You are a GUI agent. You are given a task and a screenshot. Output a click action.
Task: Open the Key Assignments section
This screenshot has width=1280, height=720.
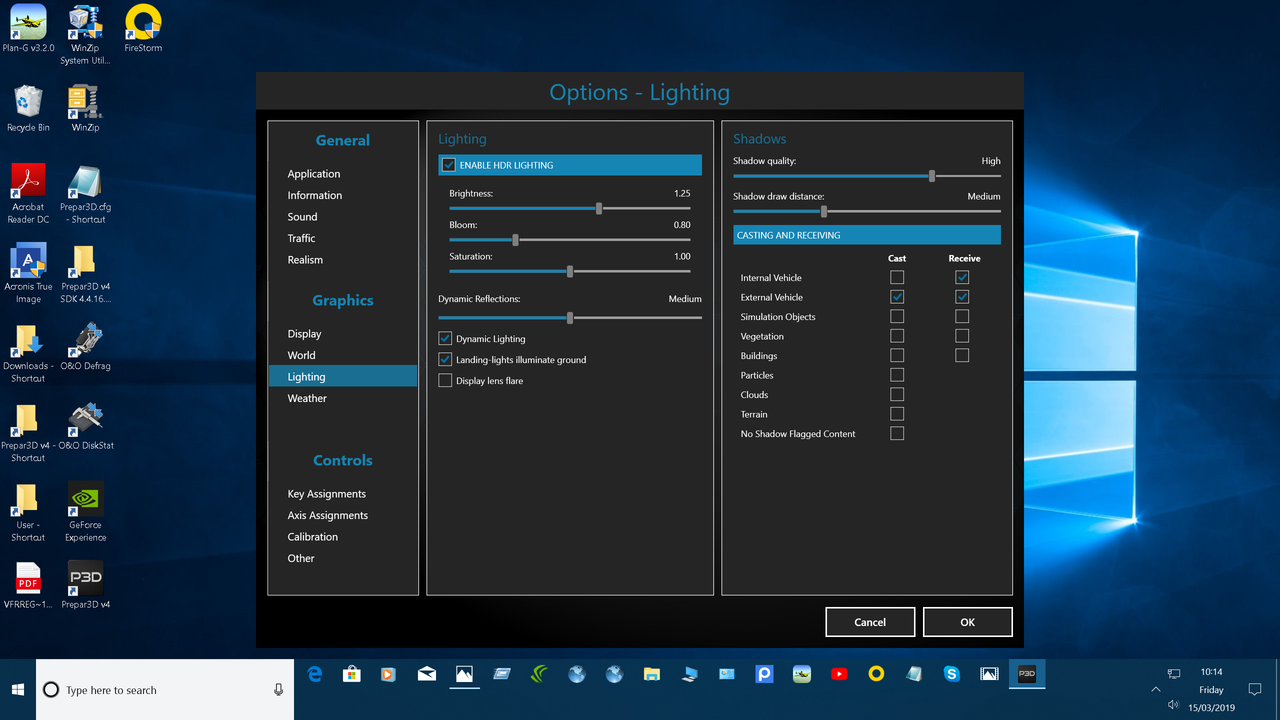327,493
